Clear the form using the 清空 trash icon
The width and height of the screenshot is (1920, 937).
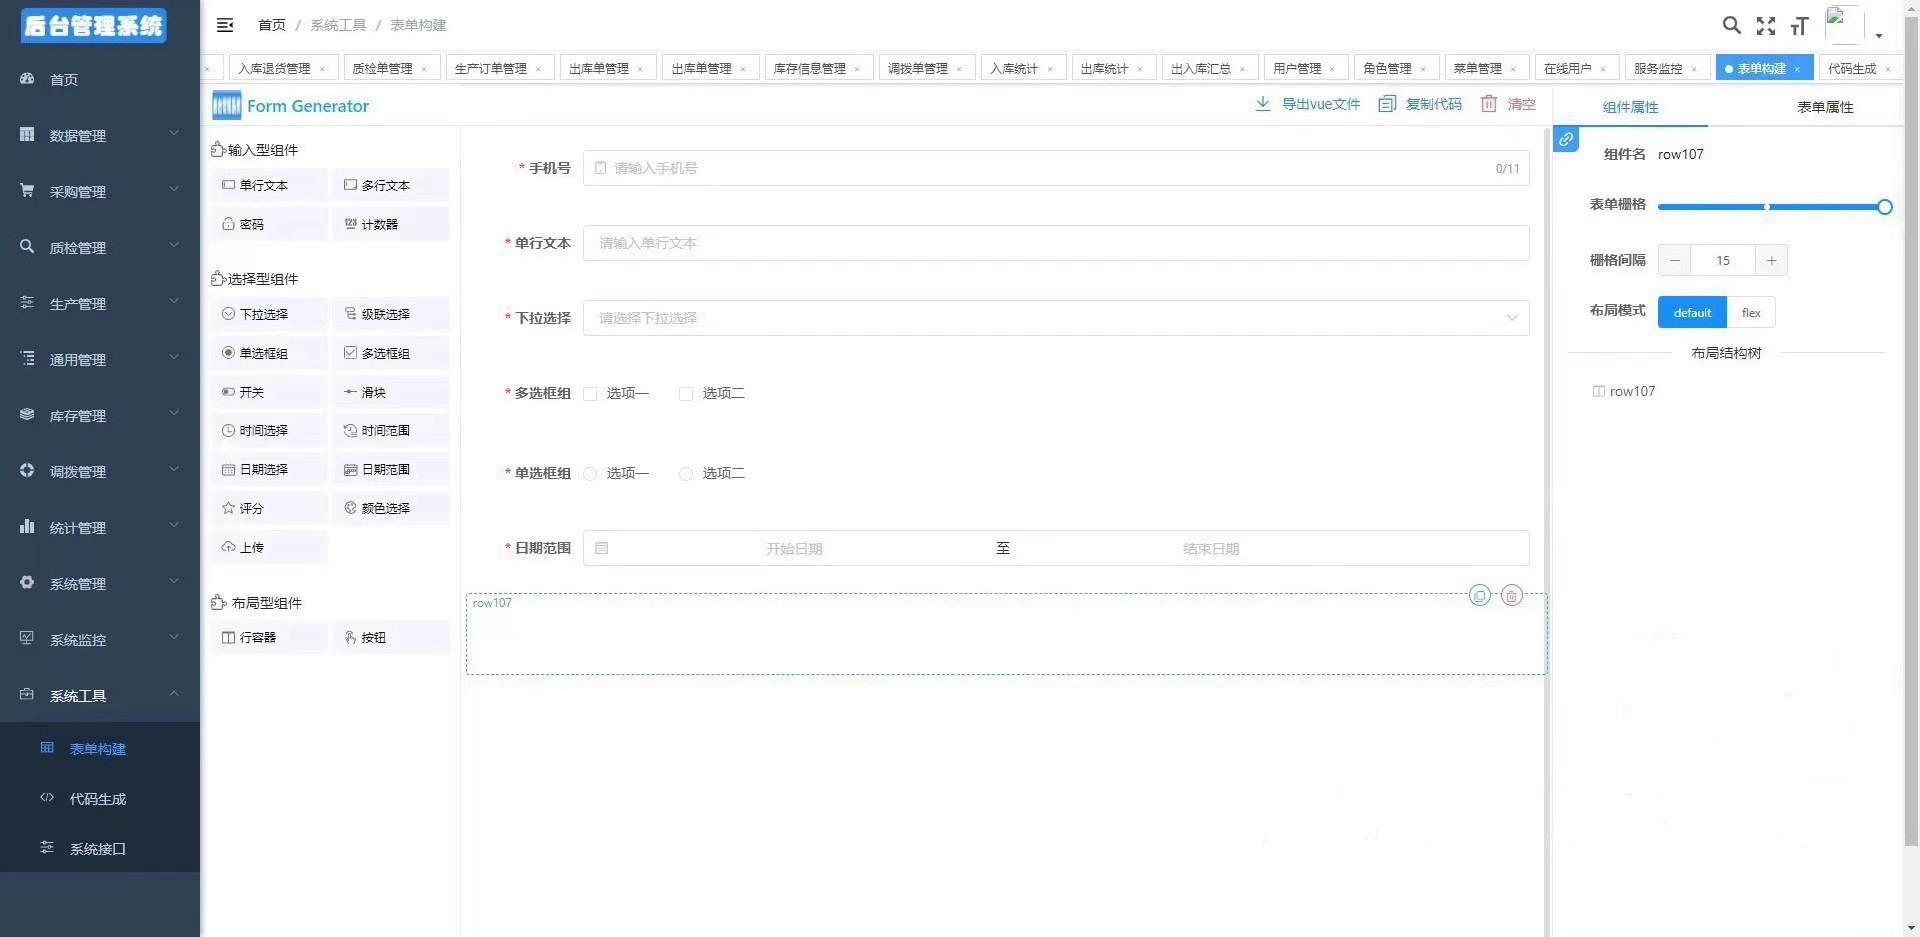click(1508, 103)
